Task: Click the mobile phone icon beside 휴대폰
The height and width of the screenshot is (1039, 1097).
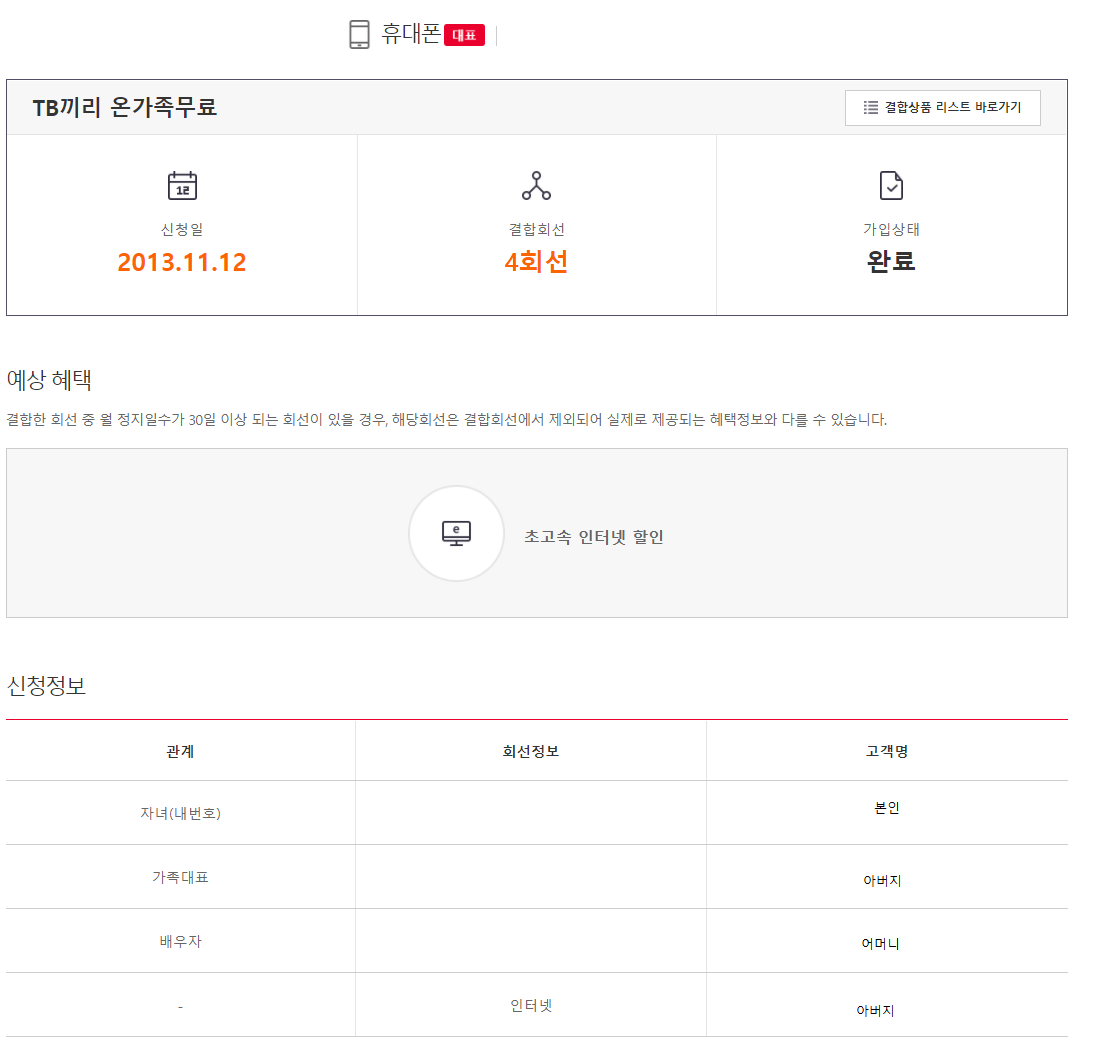Action: point(359,35)
